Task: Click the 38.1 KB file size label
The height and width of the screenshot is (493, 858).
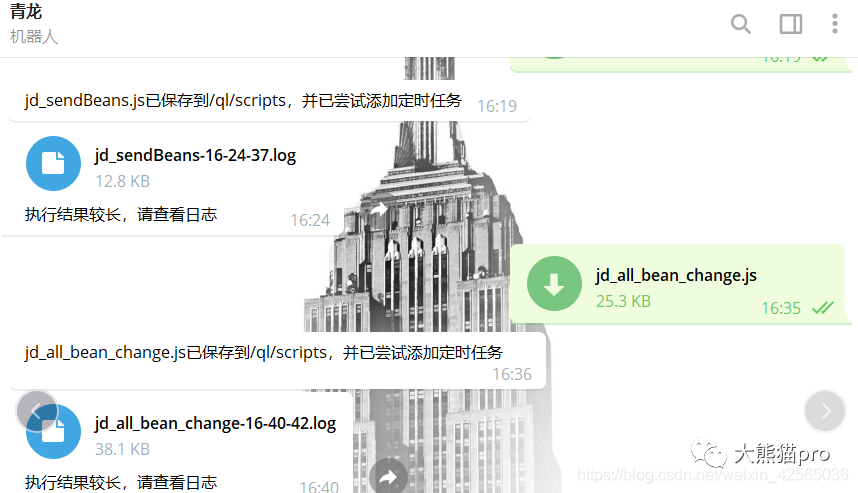Action: pos(123,449)
